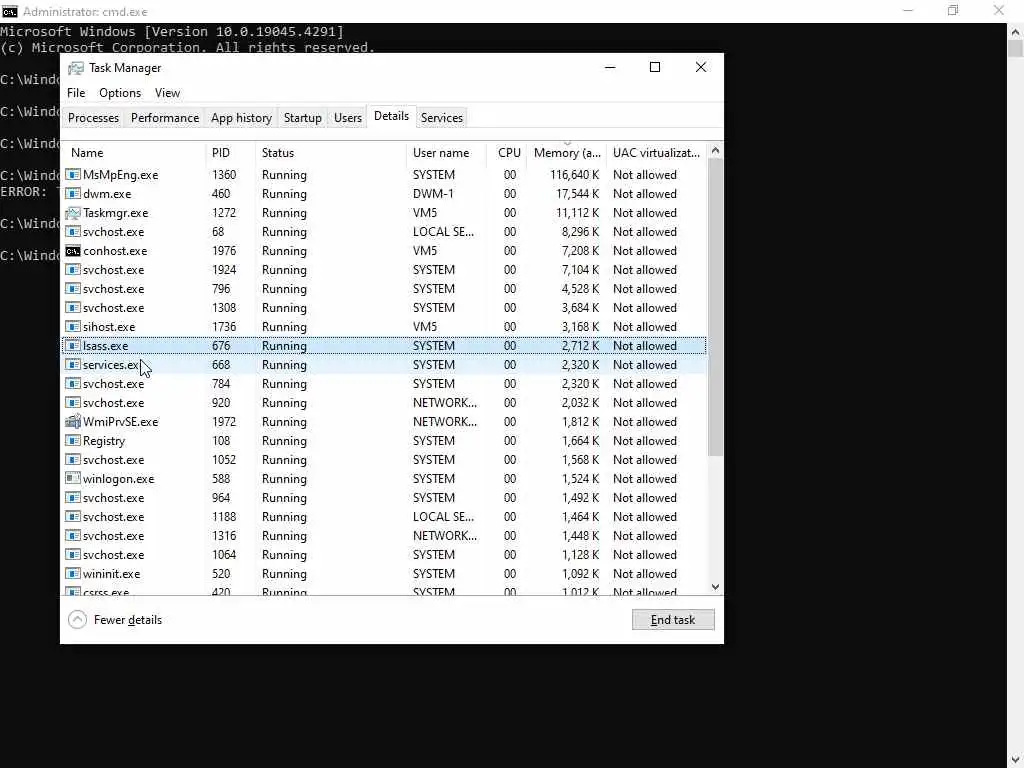Click icon of svchost.exe with PID 920
Screen dimensions: 1024x768
(x=73, y=403)
